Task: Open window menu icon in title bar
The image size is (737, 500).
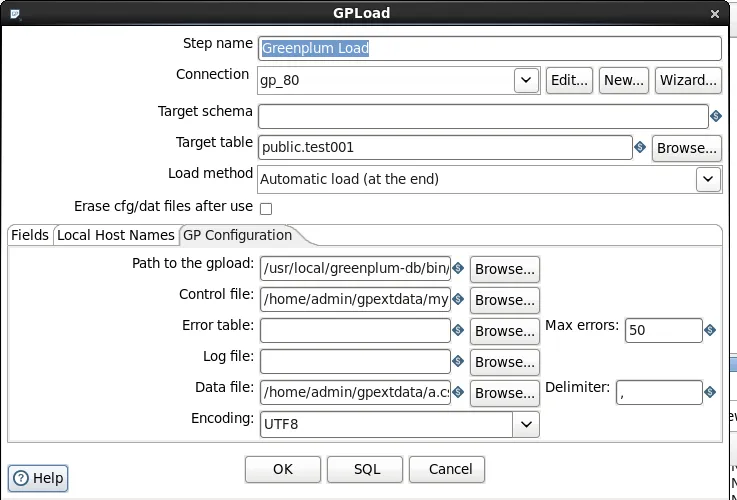Action: point(14,13)
